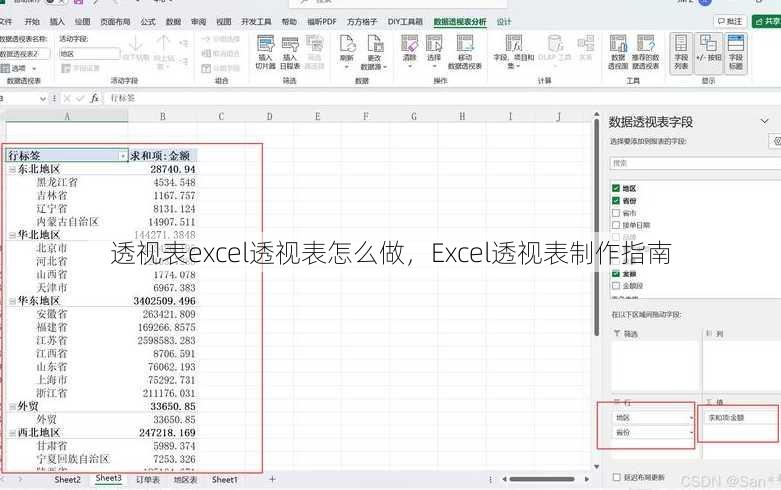The height and width of the screenshot is (490, 781).
Task: Open the 设计 (Design) ribbon tab
Action: tap(504, 21)
